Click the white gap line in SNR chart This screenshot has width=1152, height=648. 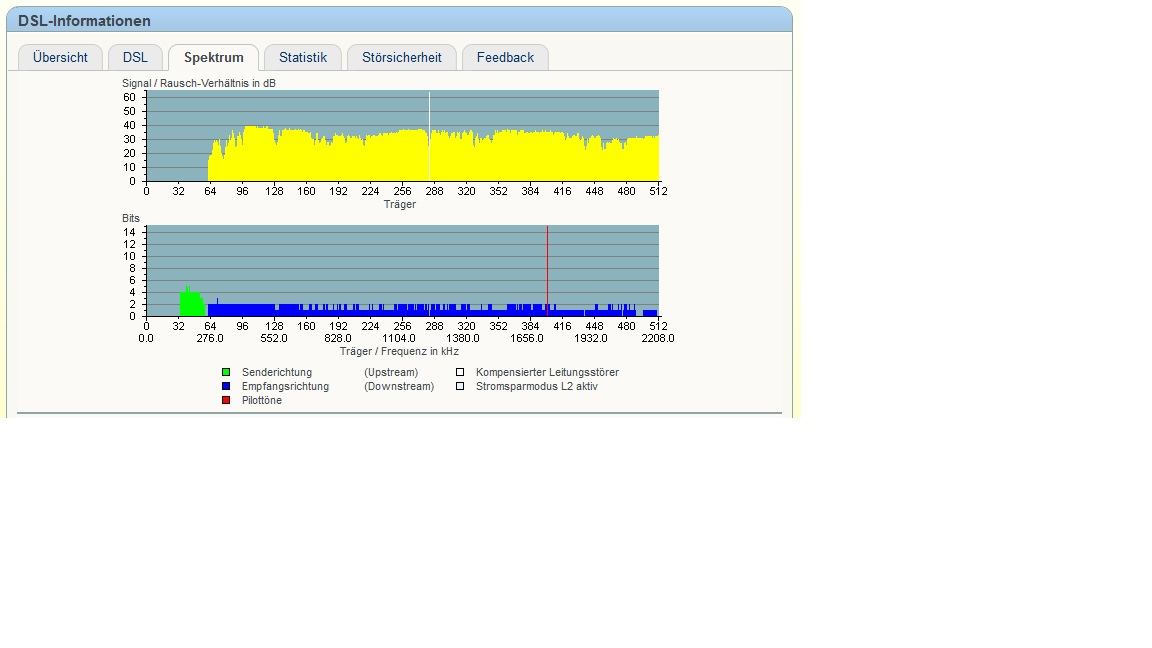[430, 136]
